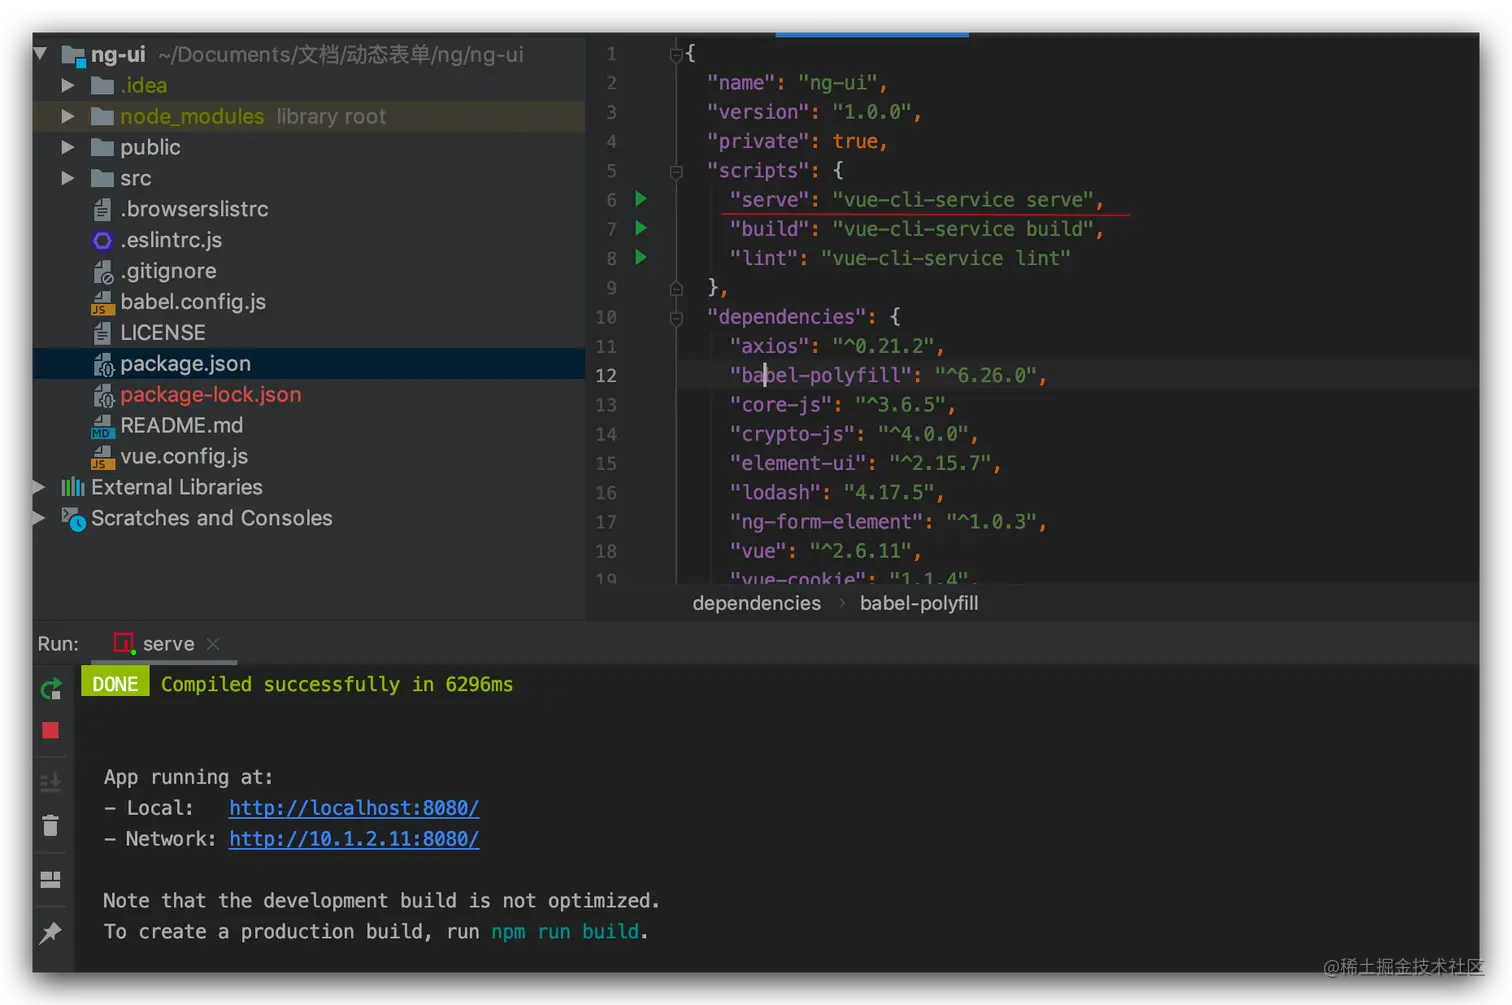Click the npm icon on serve tab
This screenshot has height=1005, width=1512.
coord(124,644)
